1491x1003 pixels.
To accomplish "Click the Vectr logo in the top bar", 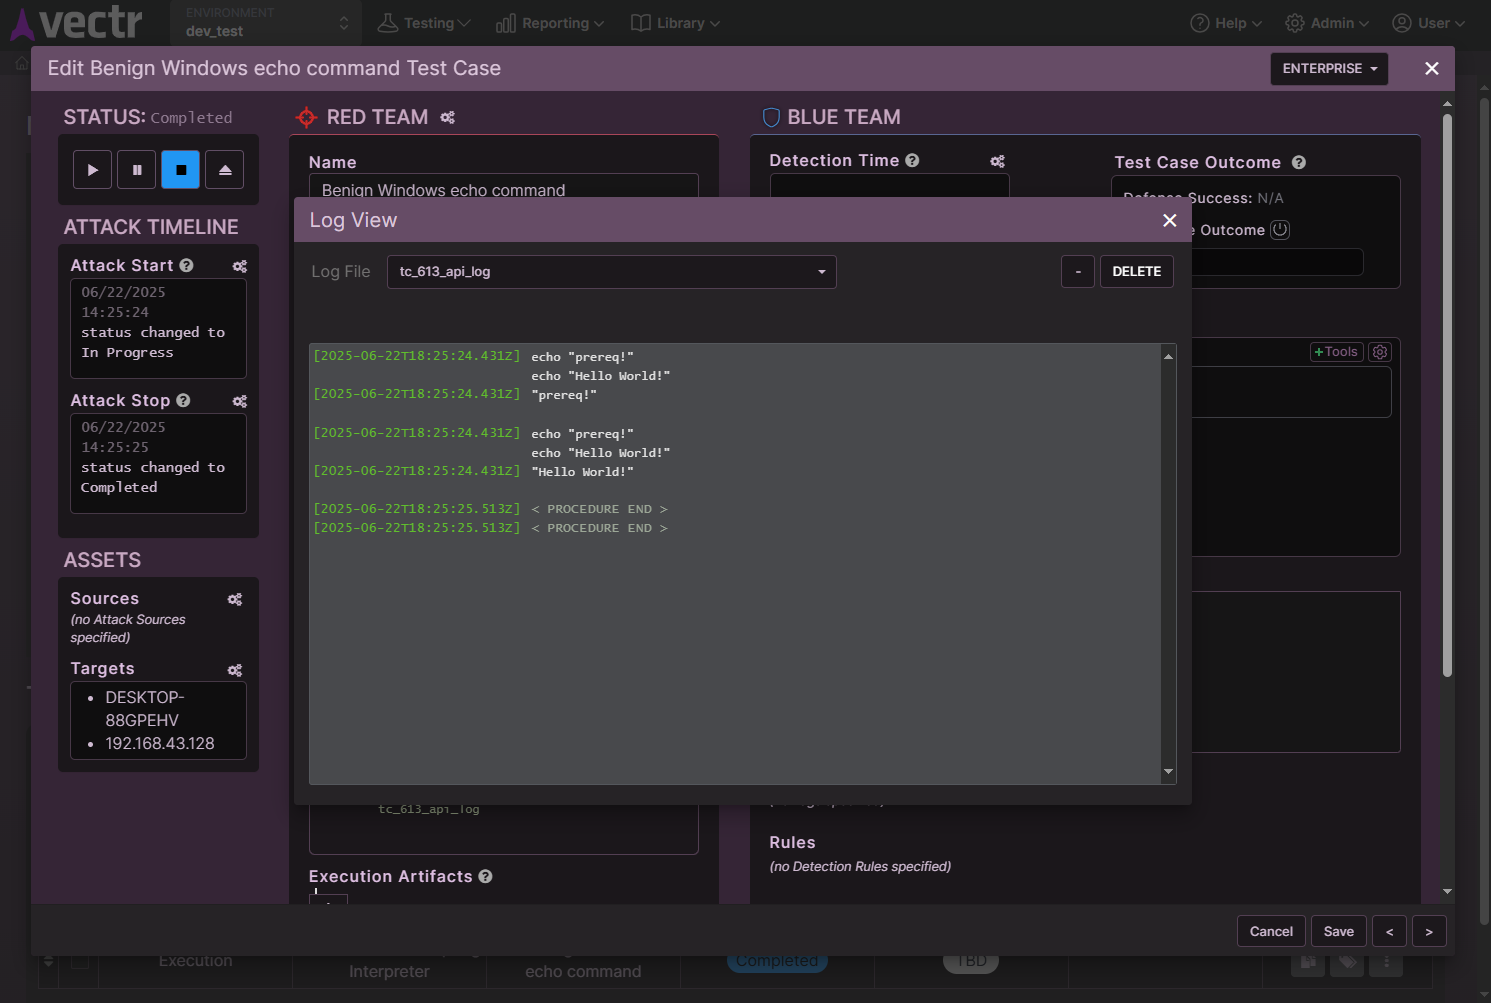I will point(77,22).
